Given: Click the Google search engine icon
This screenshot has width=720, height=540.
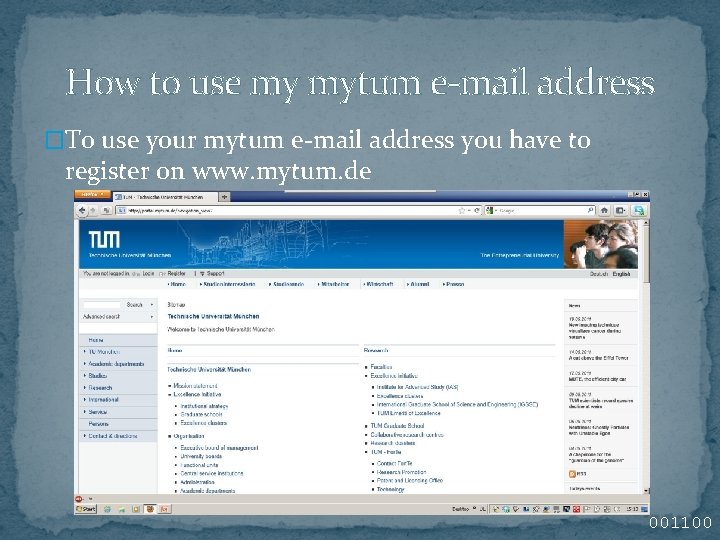Looking at the screenshot, I should coord(489,210).
